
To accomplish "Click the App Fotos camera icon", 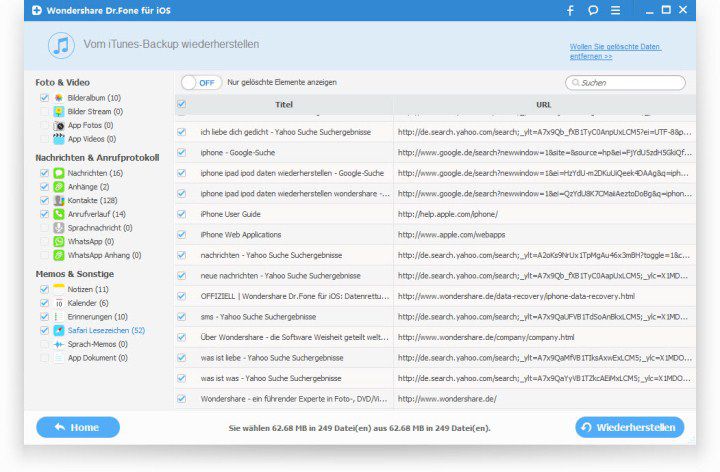I will 59,125.
